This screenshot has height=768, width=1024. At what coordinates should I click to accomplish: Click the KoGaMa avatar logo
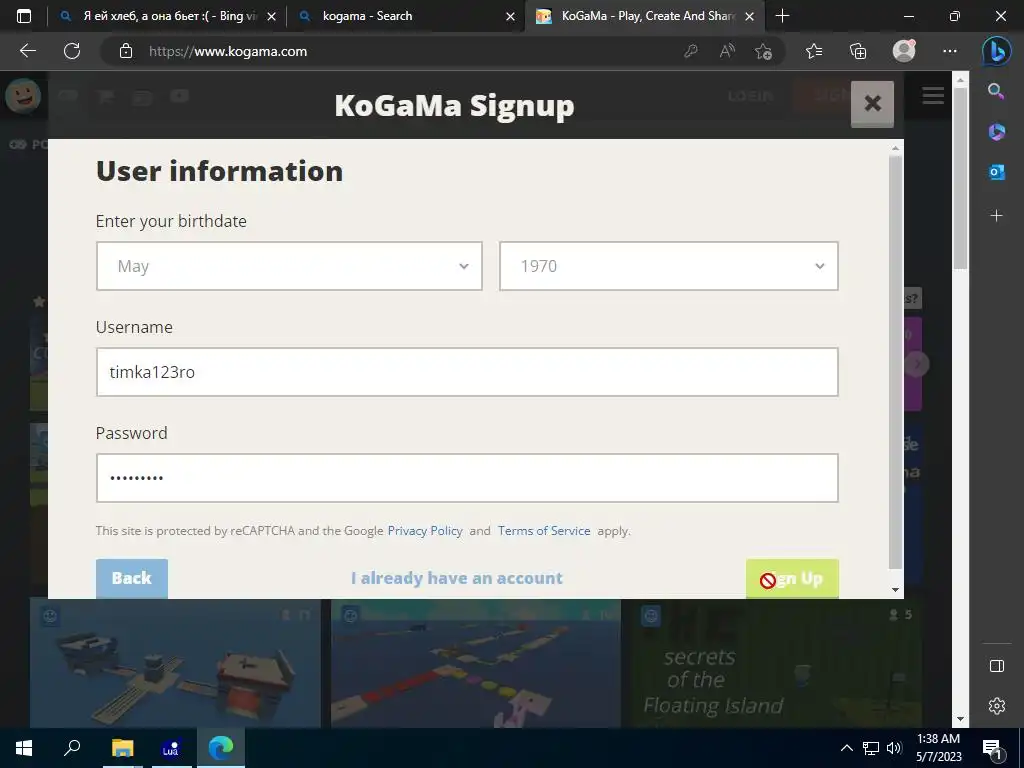click(x=23, y=96)
